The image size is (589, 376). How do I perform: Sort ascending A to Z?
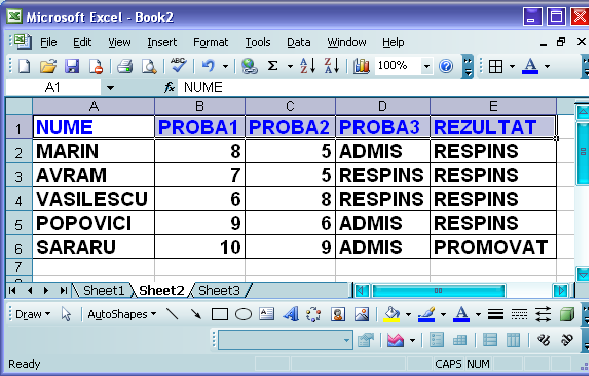tap(307, 66)
